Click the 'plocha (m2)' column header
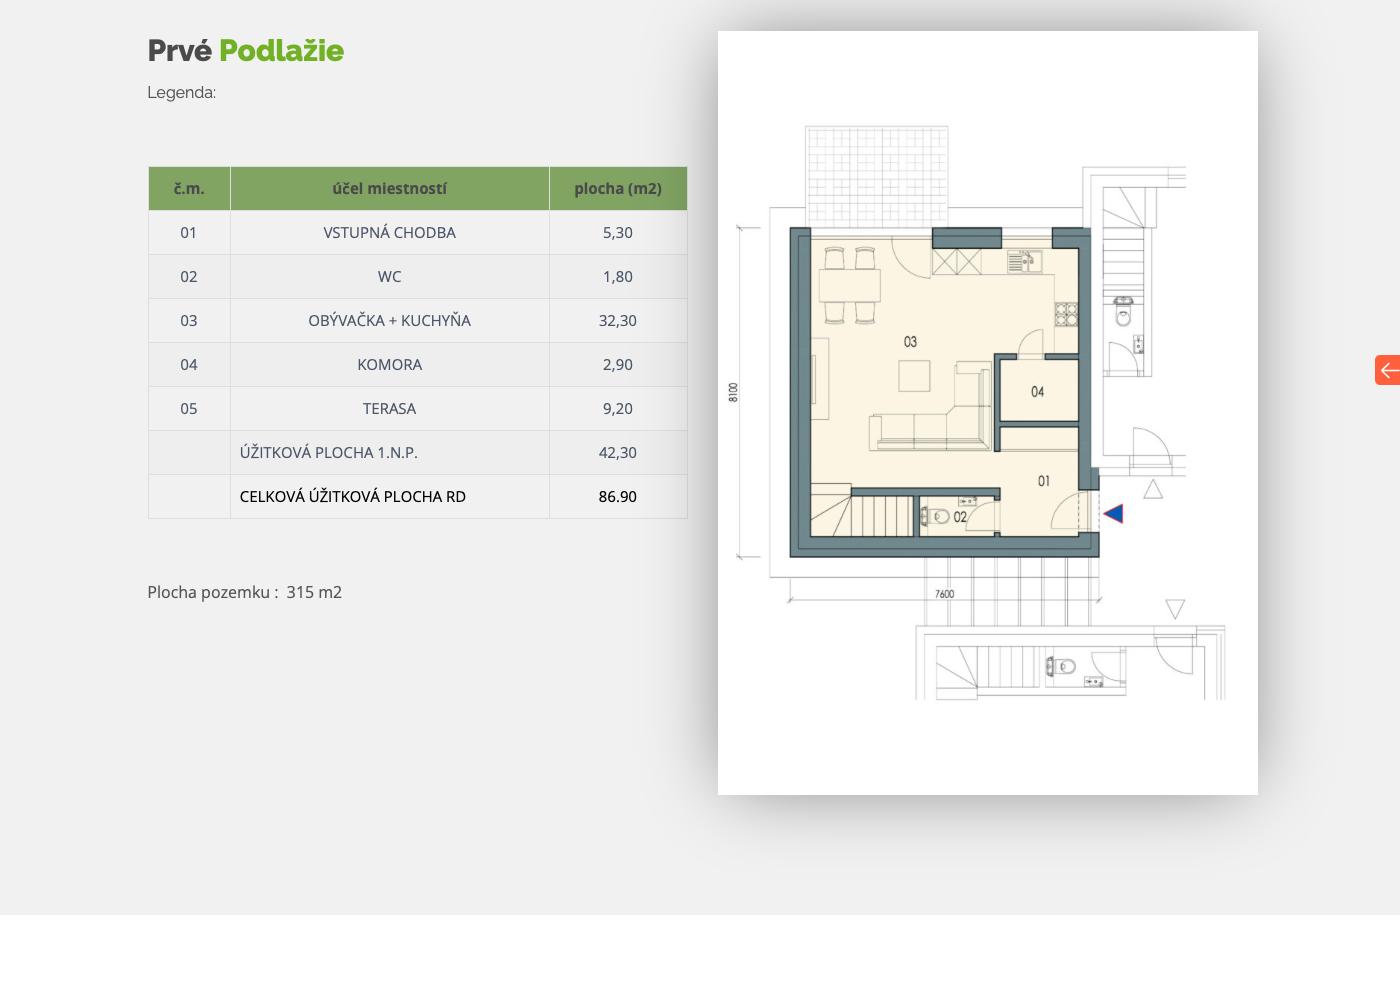Viewport: 1400px width, 1000px height. point(618,188)
